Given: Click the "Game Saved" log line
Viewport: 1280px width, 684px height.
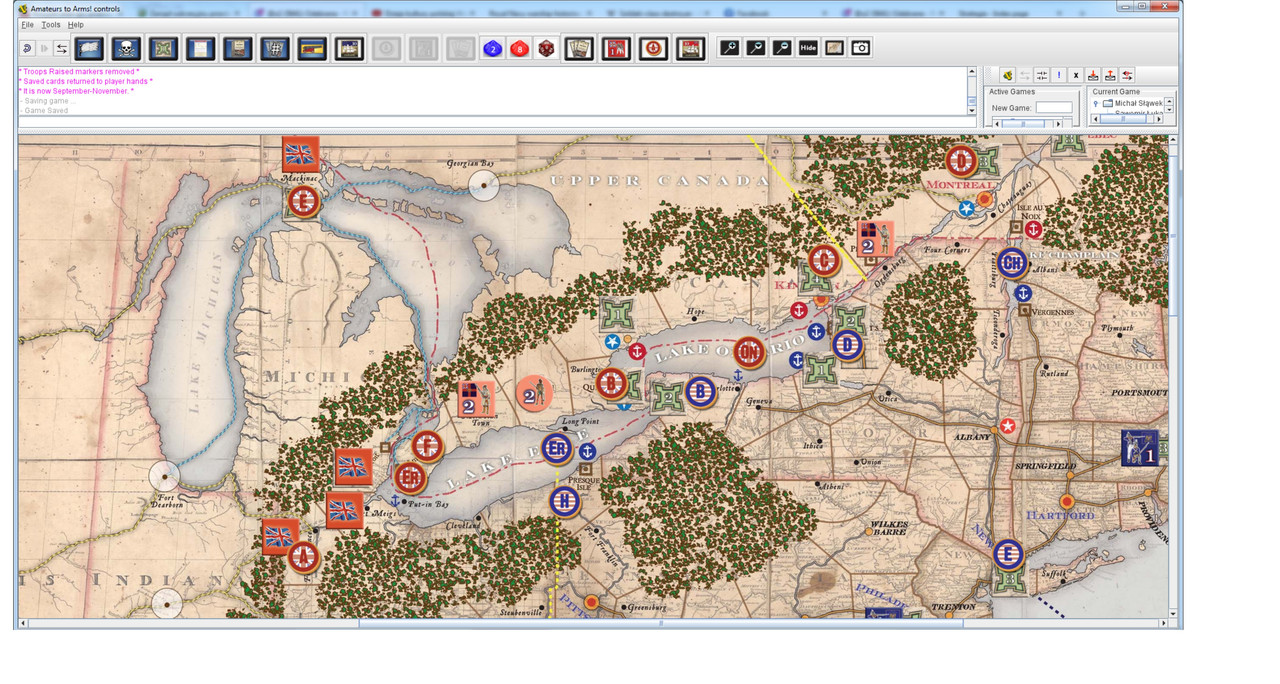Looking at the screenshot, I should tap(44, 110).
